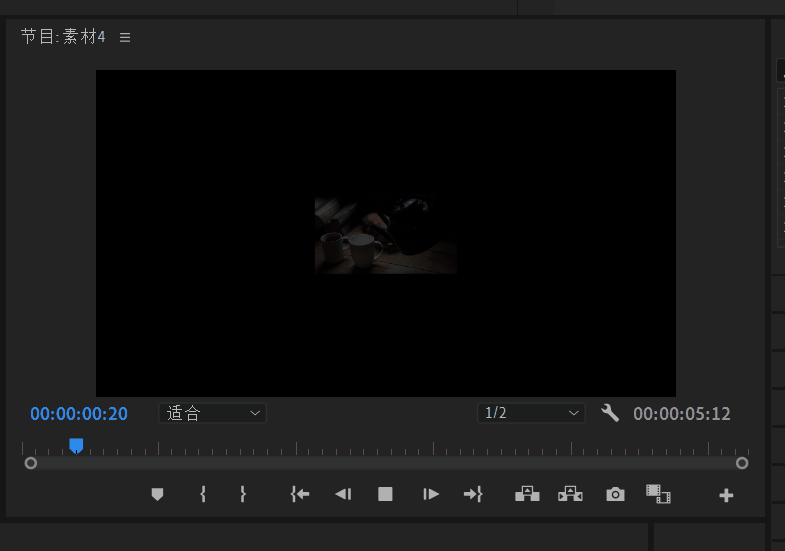
Task: Click the Extract button
Action: (570, 494)
